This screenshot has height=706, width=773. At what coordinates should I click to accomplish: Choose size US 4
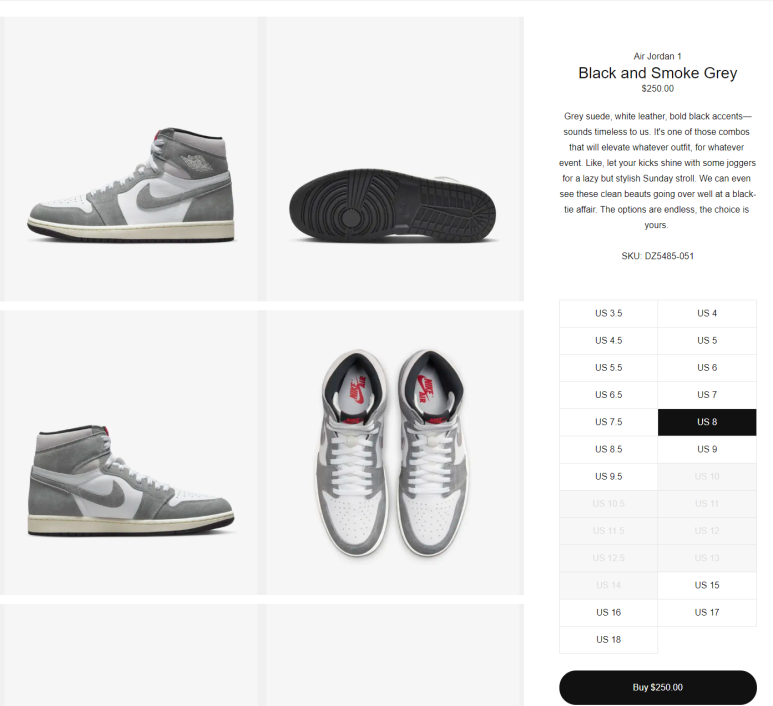(707, 314)
